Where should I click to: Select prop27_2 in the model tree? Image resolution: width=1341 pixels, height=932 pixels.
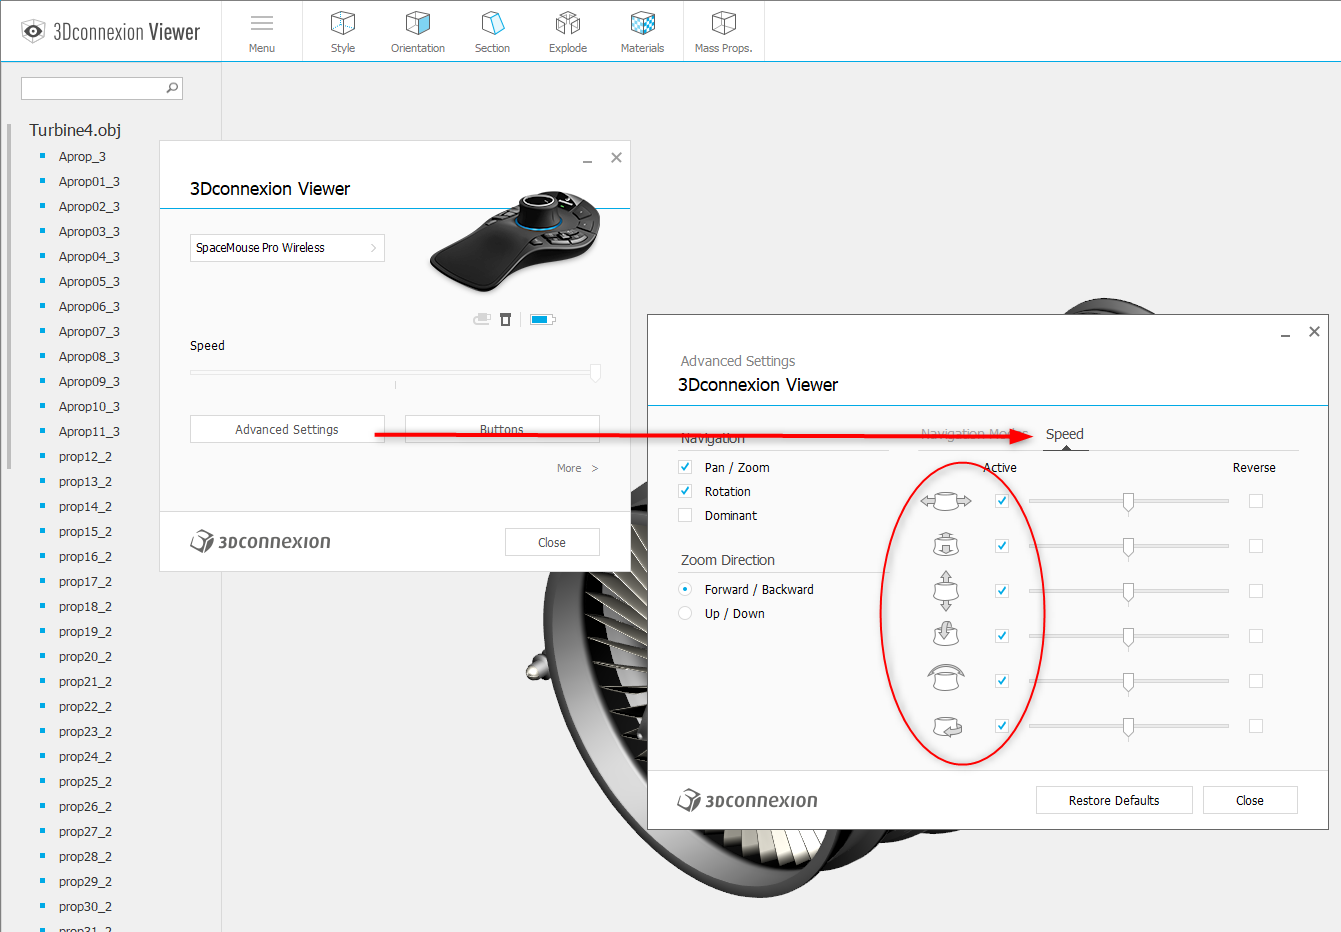tap(85, 831)
